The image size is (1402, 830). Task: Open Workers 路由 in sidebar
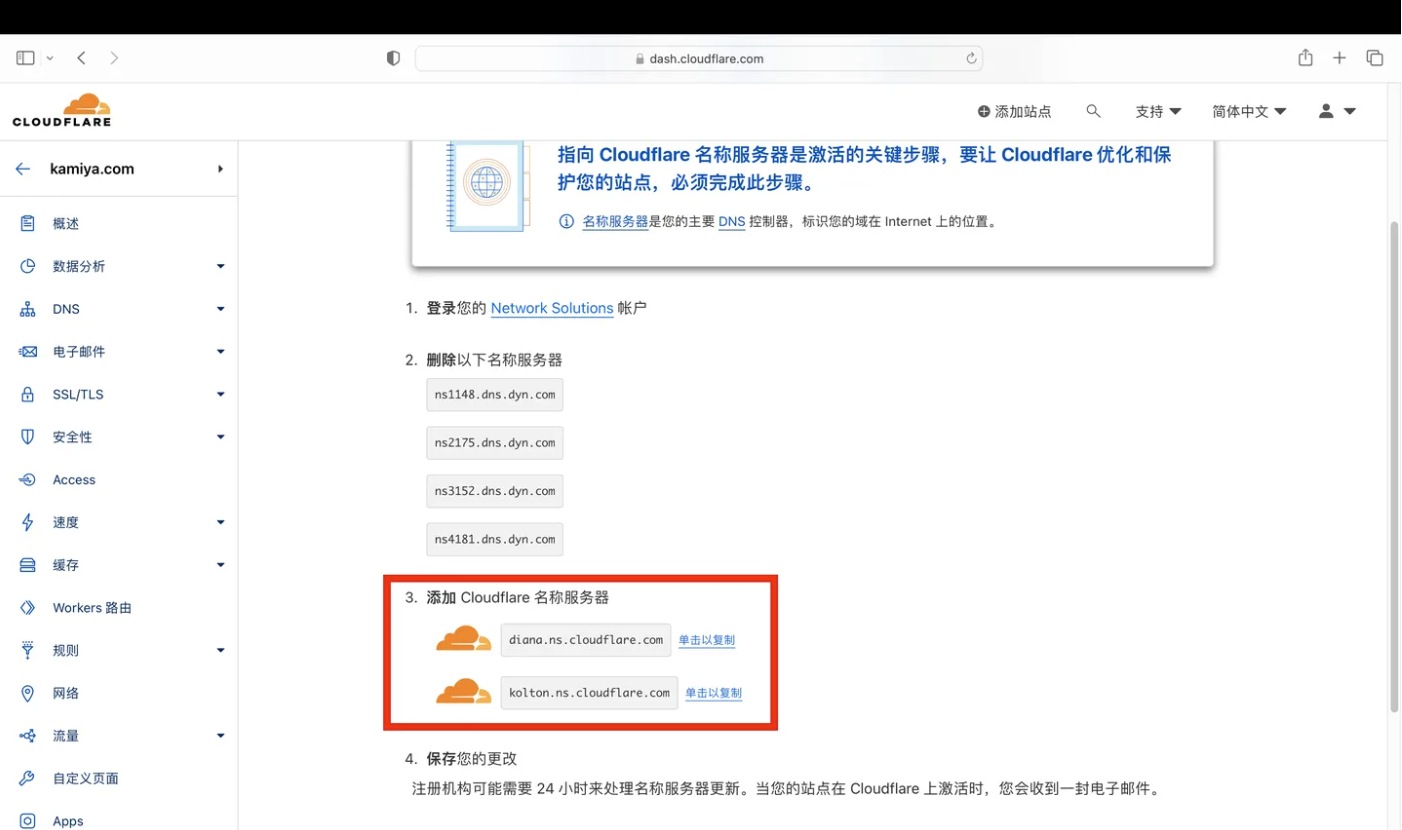pos(92,607)
